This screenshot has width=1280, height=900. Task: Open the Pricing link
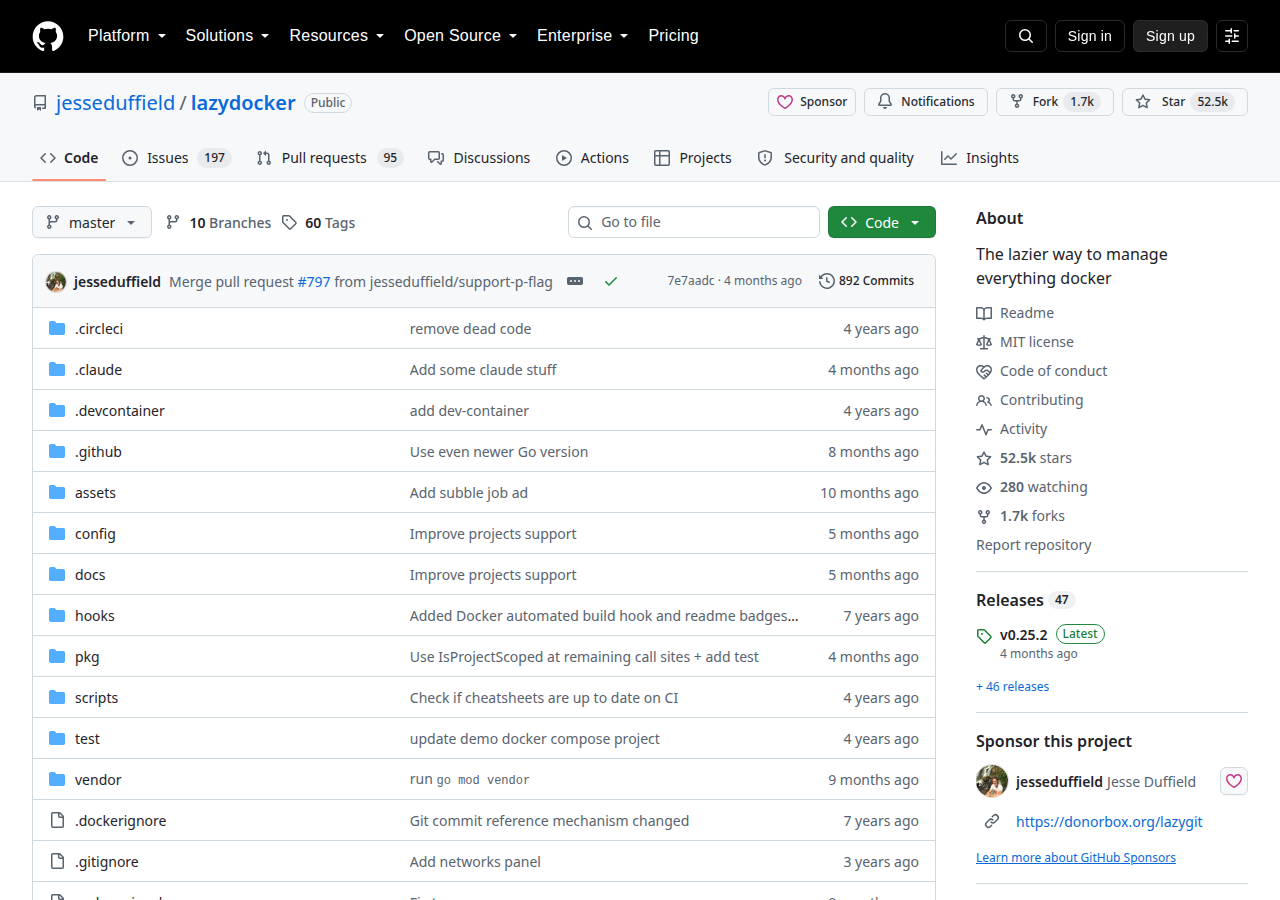pos(673,36)
